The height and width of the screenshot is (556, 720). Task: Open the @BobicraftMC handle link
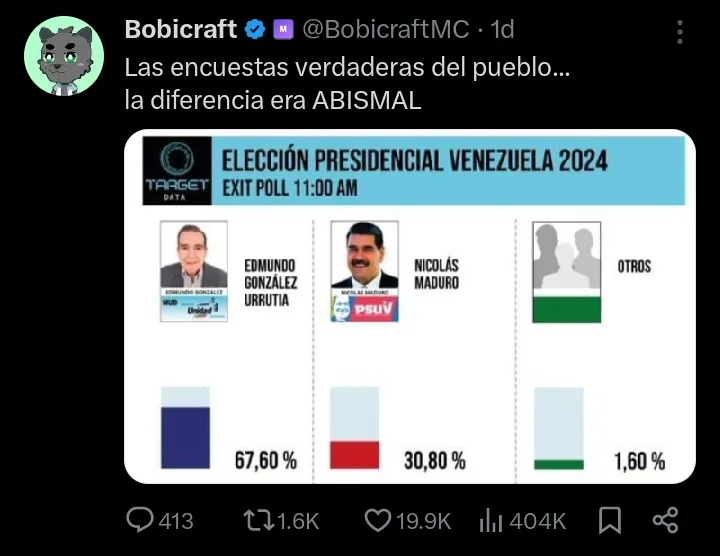click(x=385, y=30)
